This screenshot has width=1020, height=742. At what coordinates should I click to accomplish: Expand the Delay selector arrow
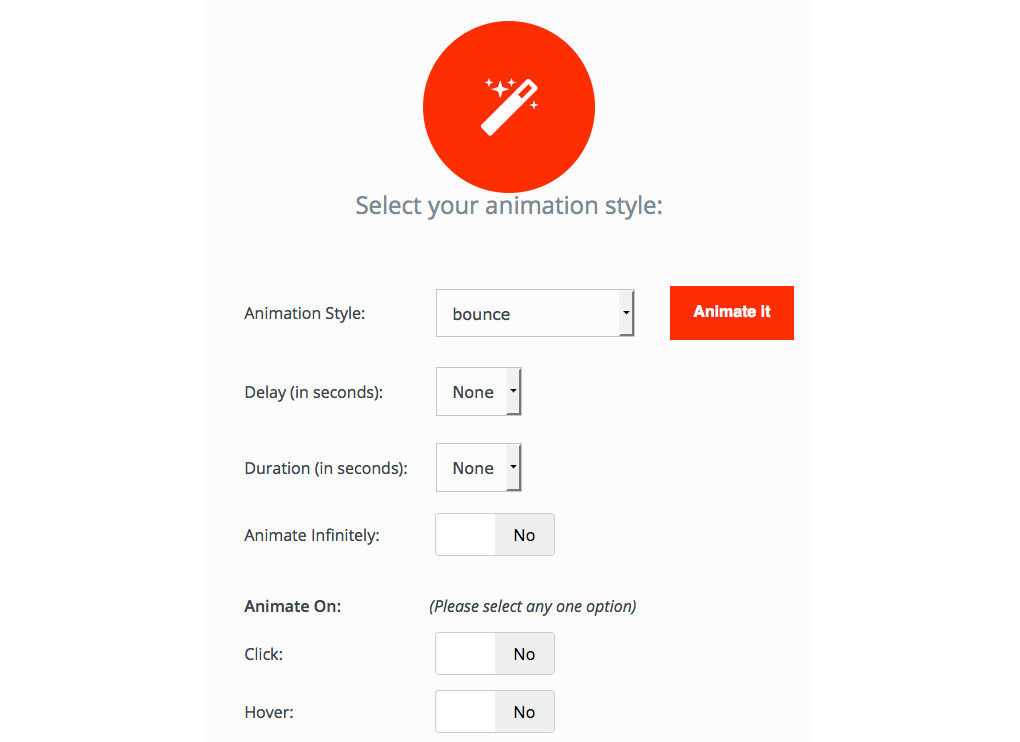(513, 391)
